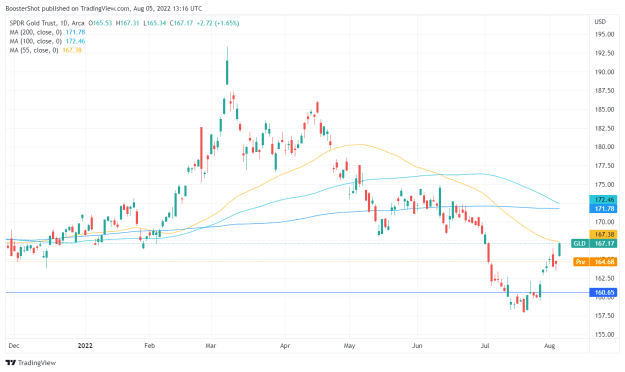Click the USD currency label on price axis
Image resolution: width=625 pixels, height=372 pixels.
600,22
